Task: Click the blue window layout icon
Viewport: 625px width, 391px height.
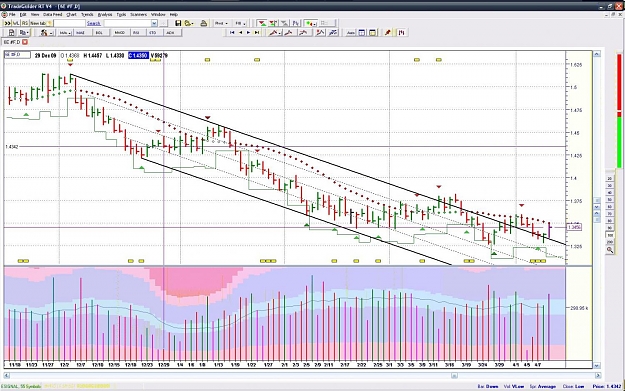Action: coord(362,33)
